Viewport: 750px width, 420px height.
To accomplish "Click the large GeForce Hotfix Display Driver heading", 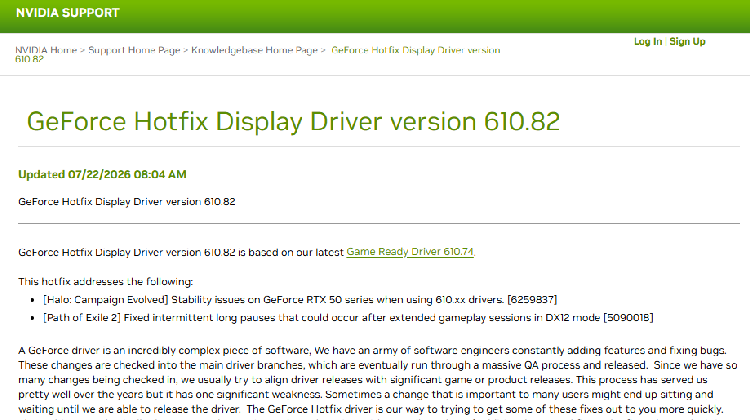I will [x=293, y=122].
